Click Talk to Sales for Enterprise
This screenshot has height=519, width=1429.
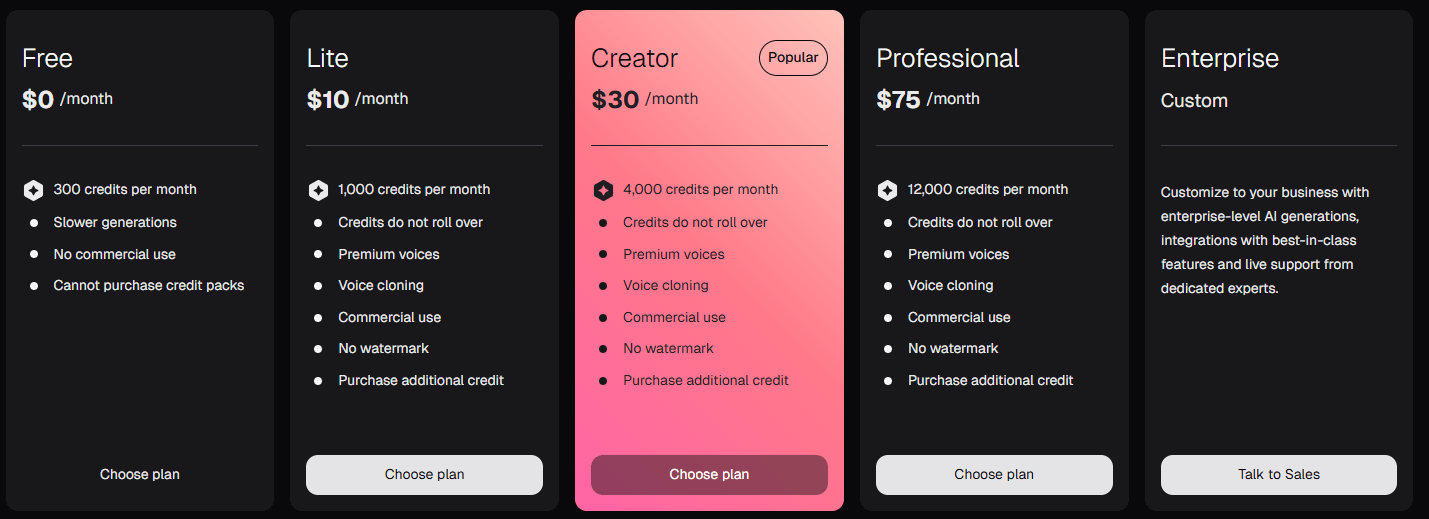1278,474
